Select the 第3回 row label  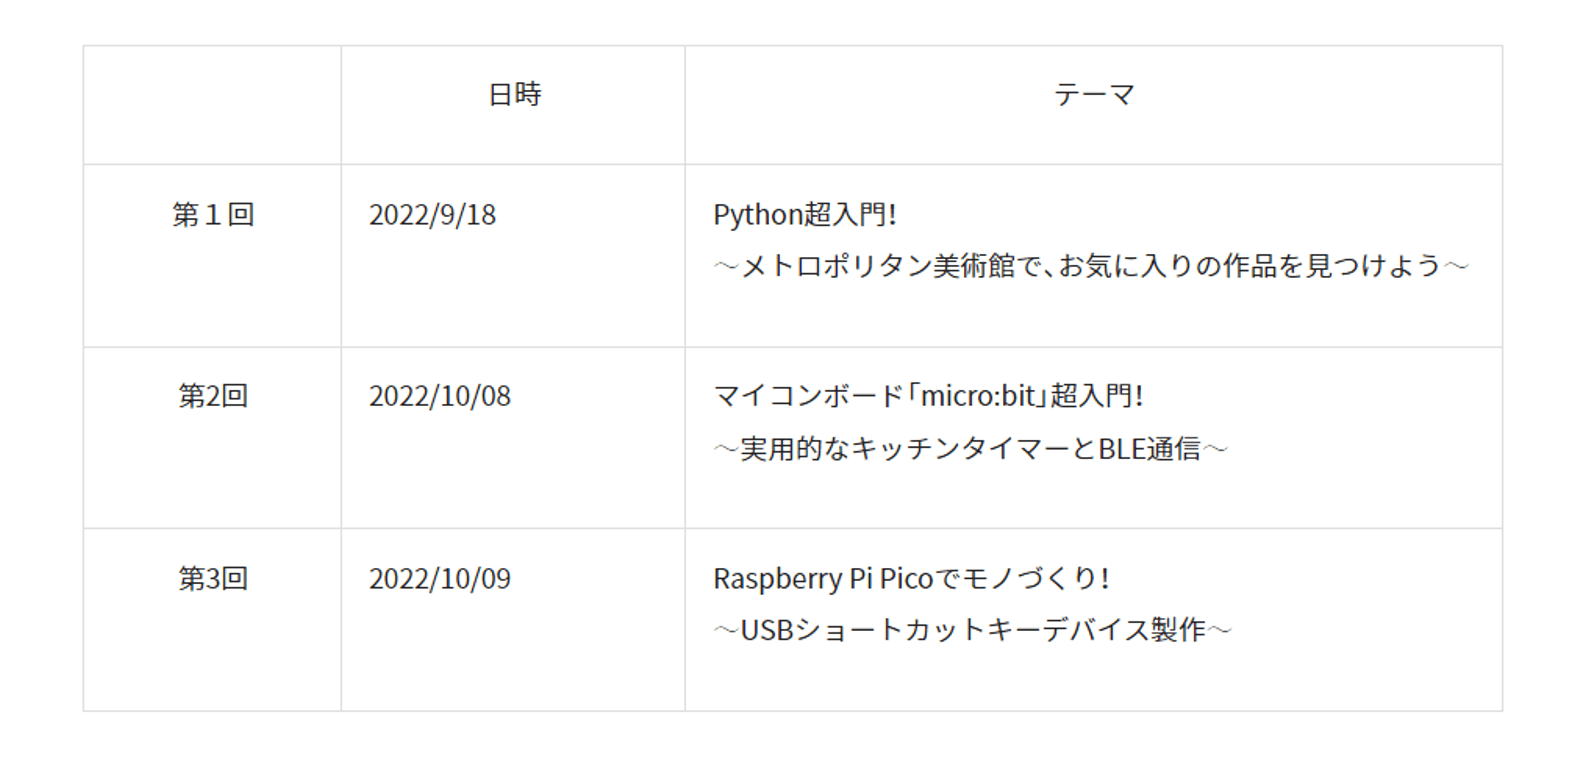click(x=213, y=578)
